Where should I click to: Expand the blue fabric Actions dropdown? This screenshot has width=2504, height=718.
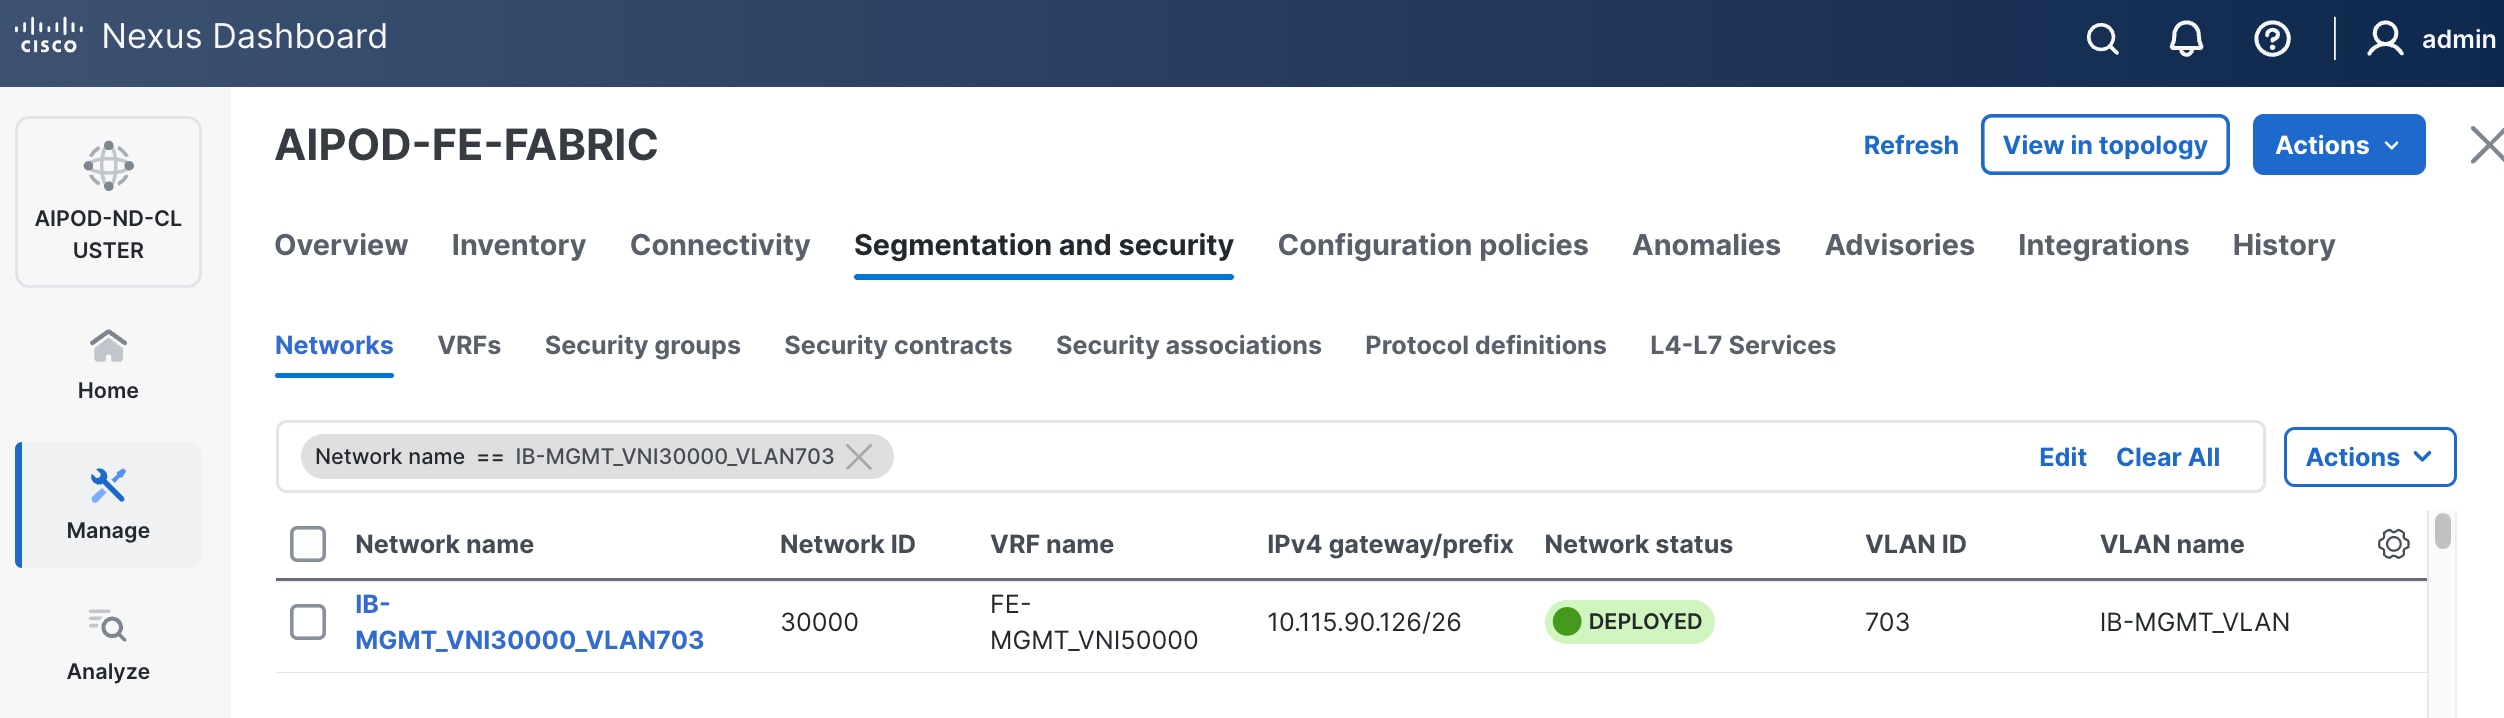tap(2338, 145)
